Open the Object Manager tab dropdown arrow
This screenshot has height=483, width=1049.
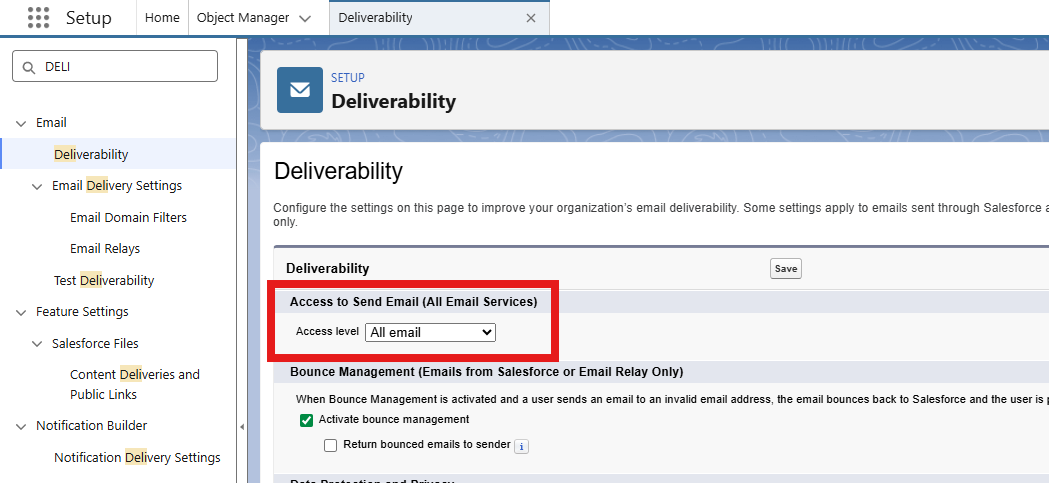coord(305,18)
